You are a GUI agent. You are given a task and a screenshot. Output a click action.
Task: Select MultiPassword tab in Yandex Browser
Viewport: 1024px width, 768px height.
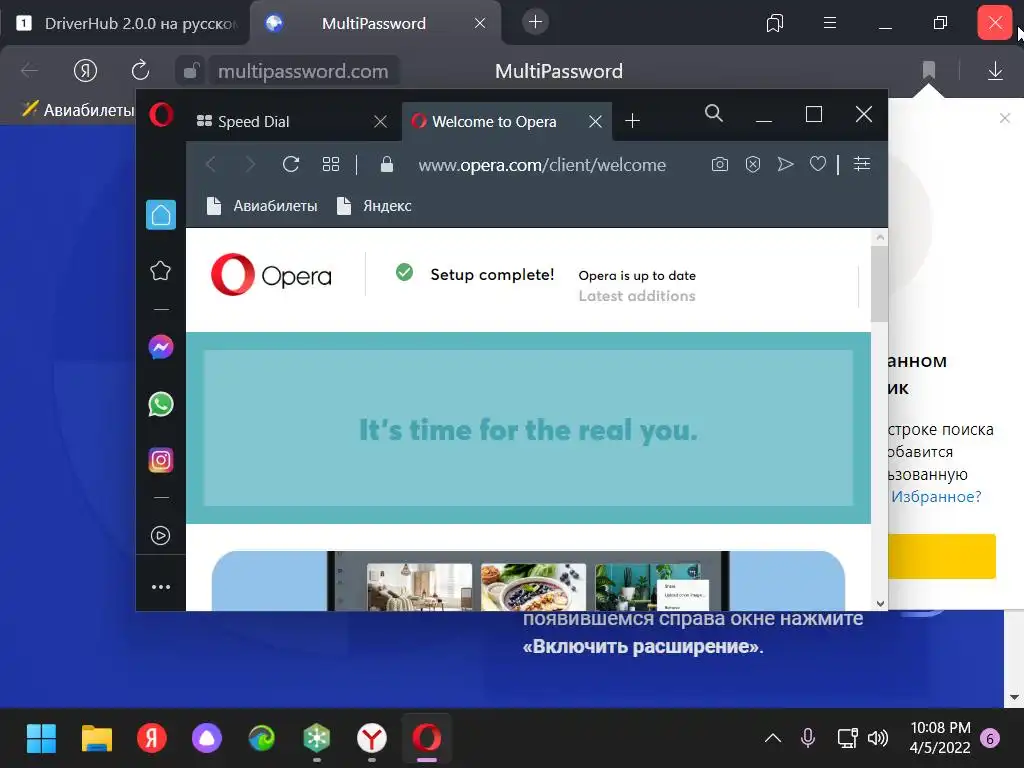(x=374, y=24)
